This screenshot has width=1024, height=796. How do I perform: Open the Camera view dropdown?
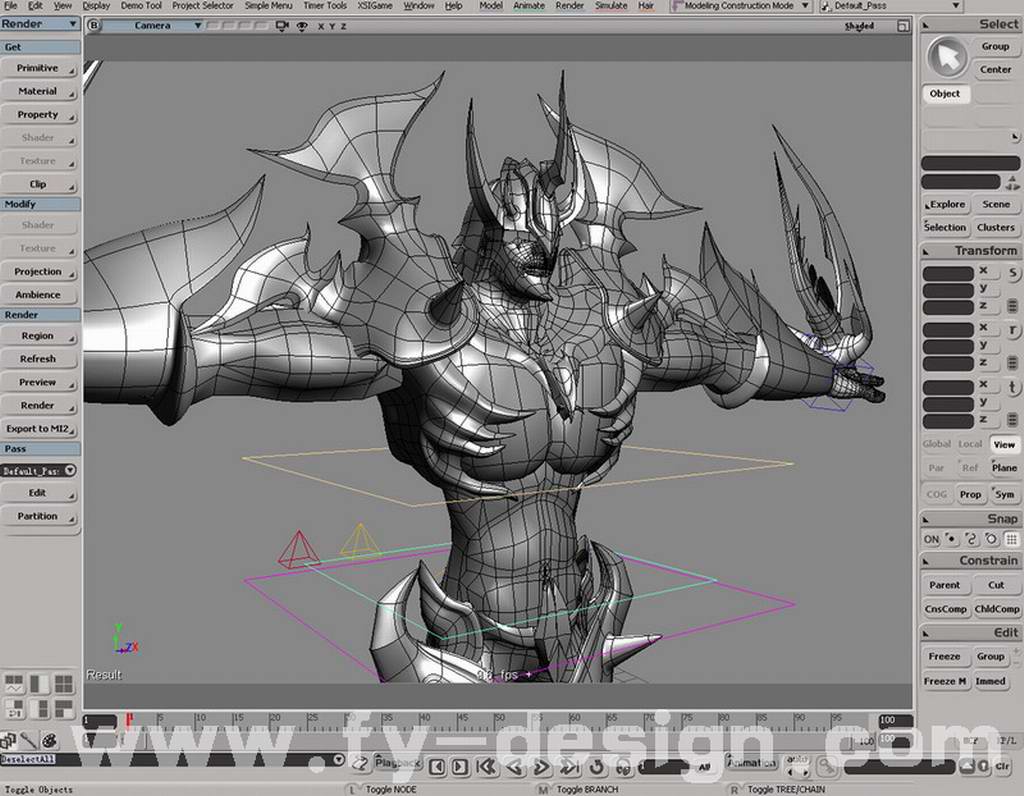197,26
